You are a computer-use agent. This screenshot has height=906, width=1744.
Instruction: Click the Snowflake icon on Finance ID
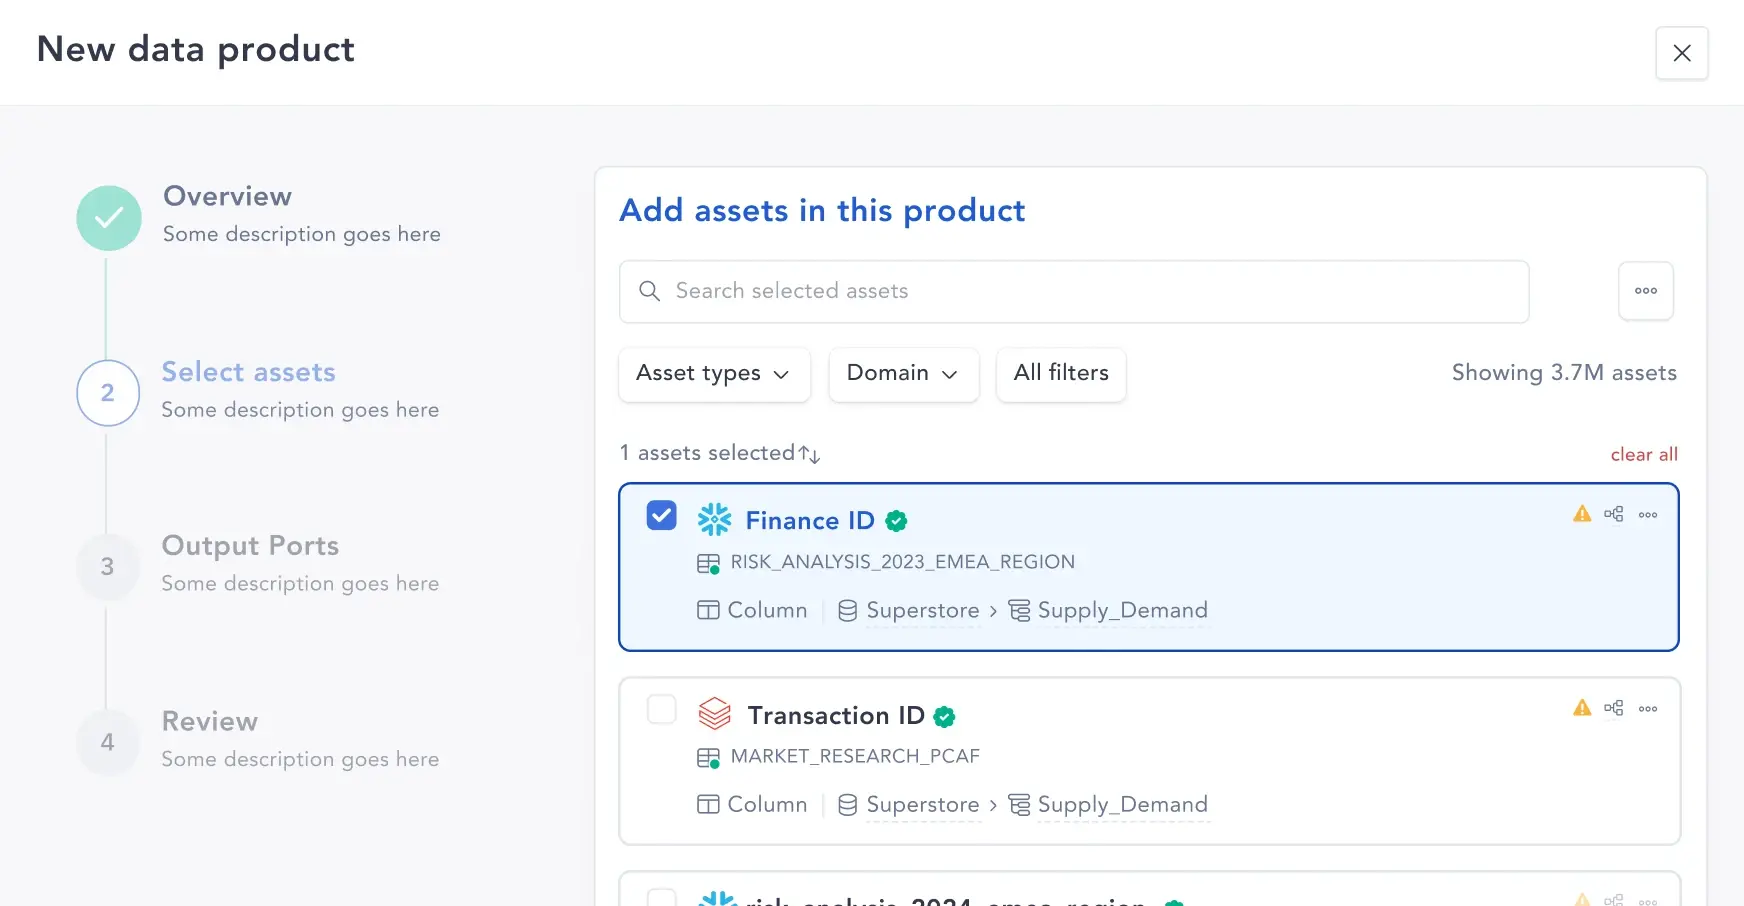(x=714, y=520)
